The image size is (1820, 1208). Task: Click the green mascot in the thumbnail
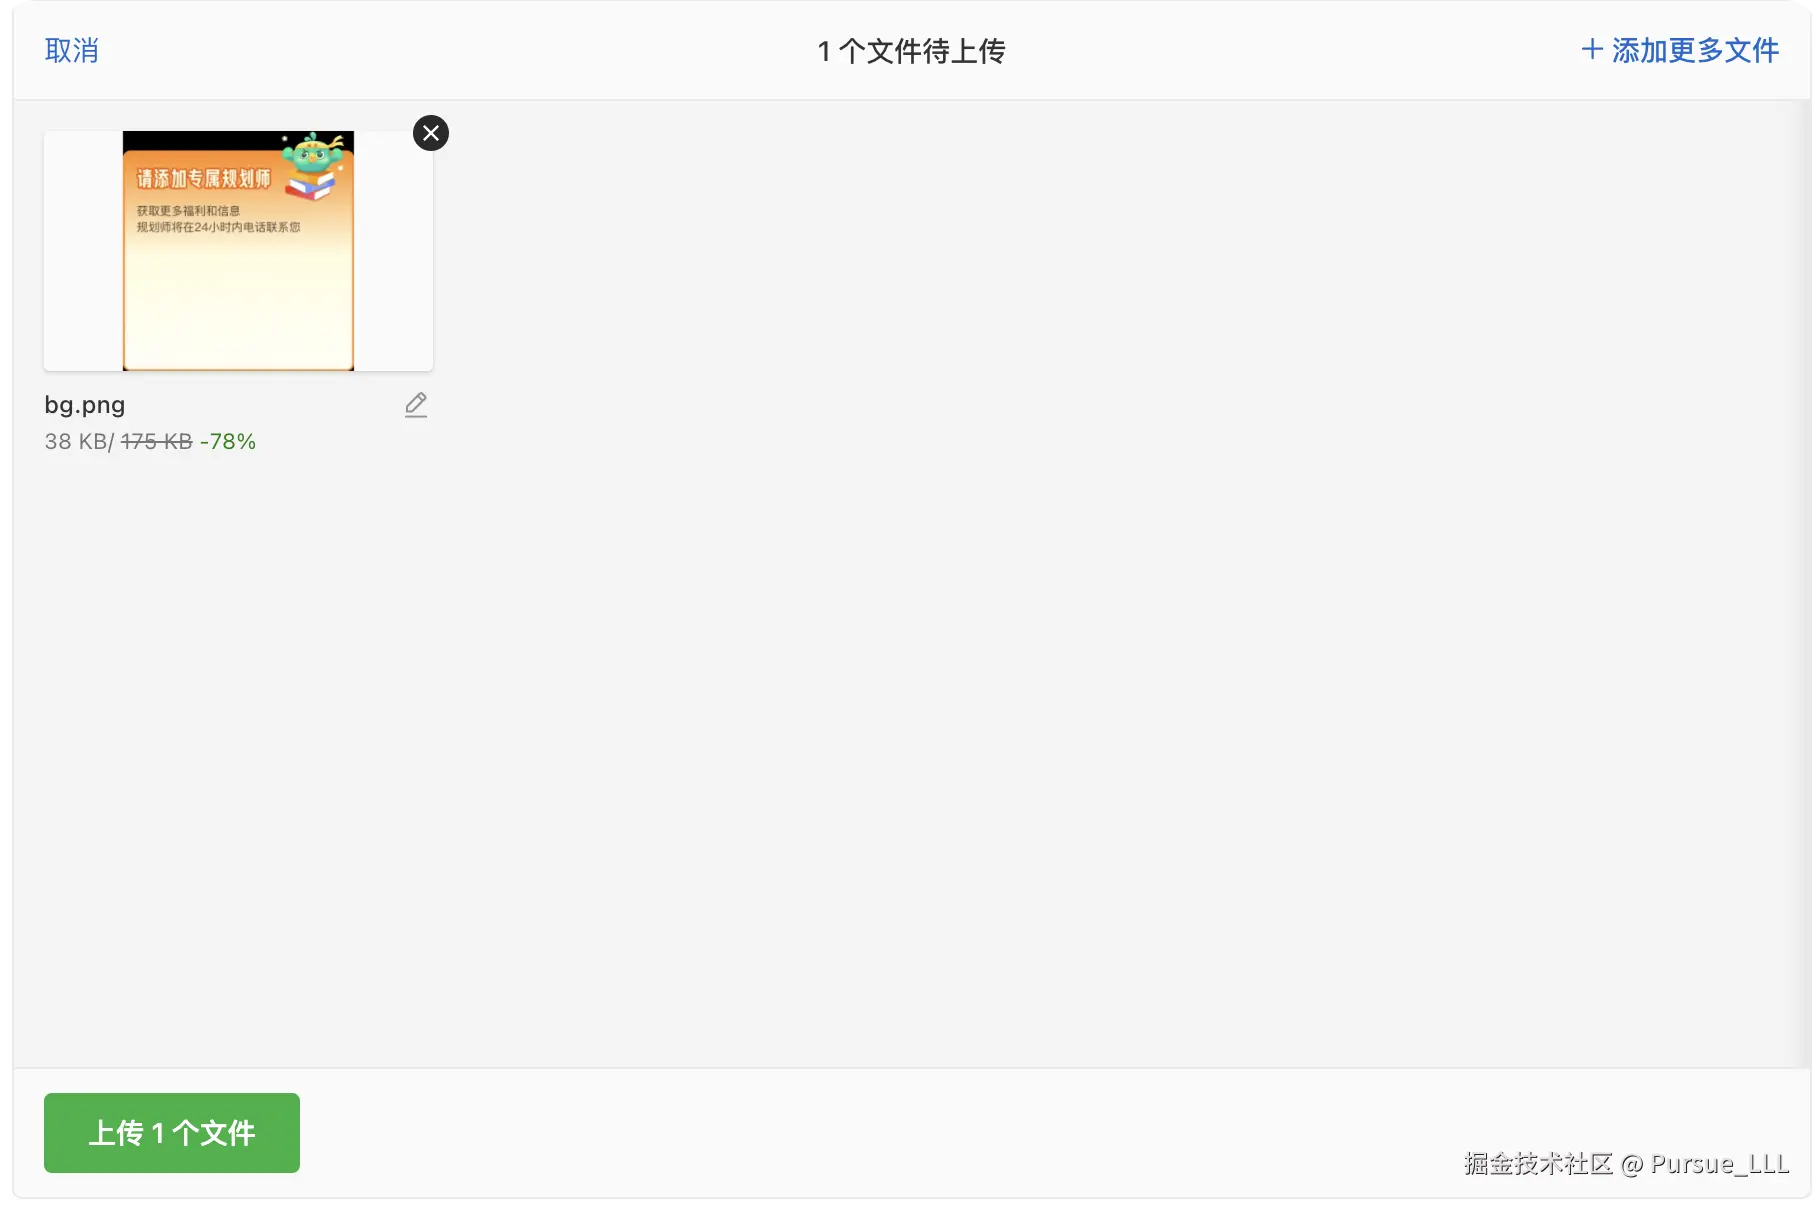click(314, 152)
